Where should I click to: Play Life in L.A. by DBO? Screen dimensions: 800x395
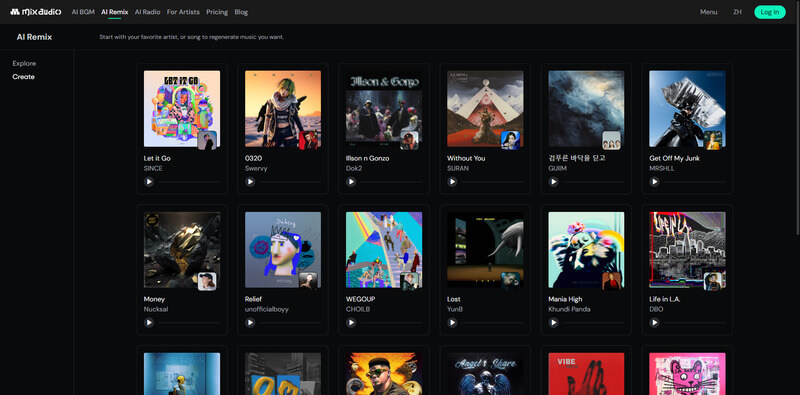point(654,323)
